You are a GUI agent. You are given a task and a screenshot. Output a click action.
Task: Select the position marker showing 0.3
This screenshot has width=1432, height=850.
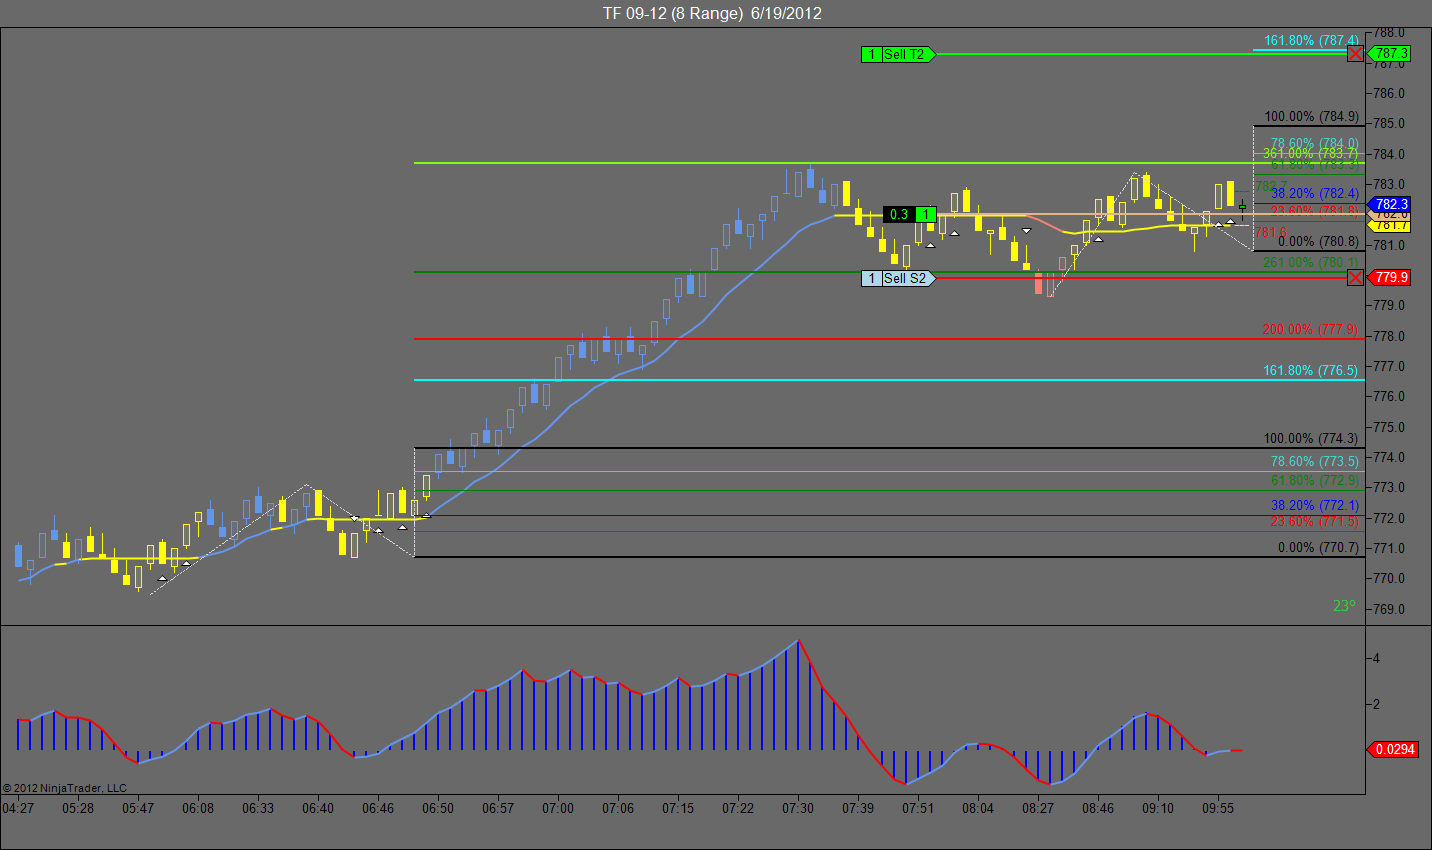coord(899,214)
